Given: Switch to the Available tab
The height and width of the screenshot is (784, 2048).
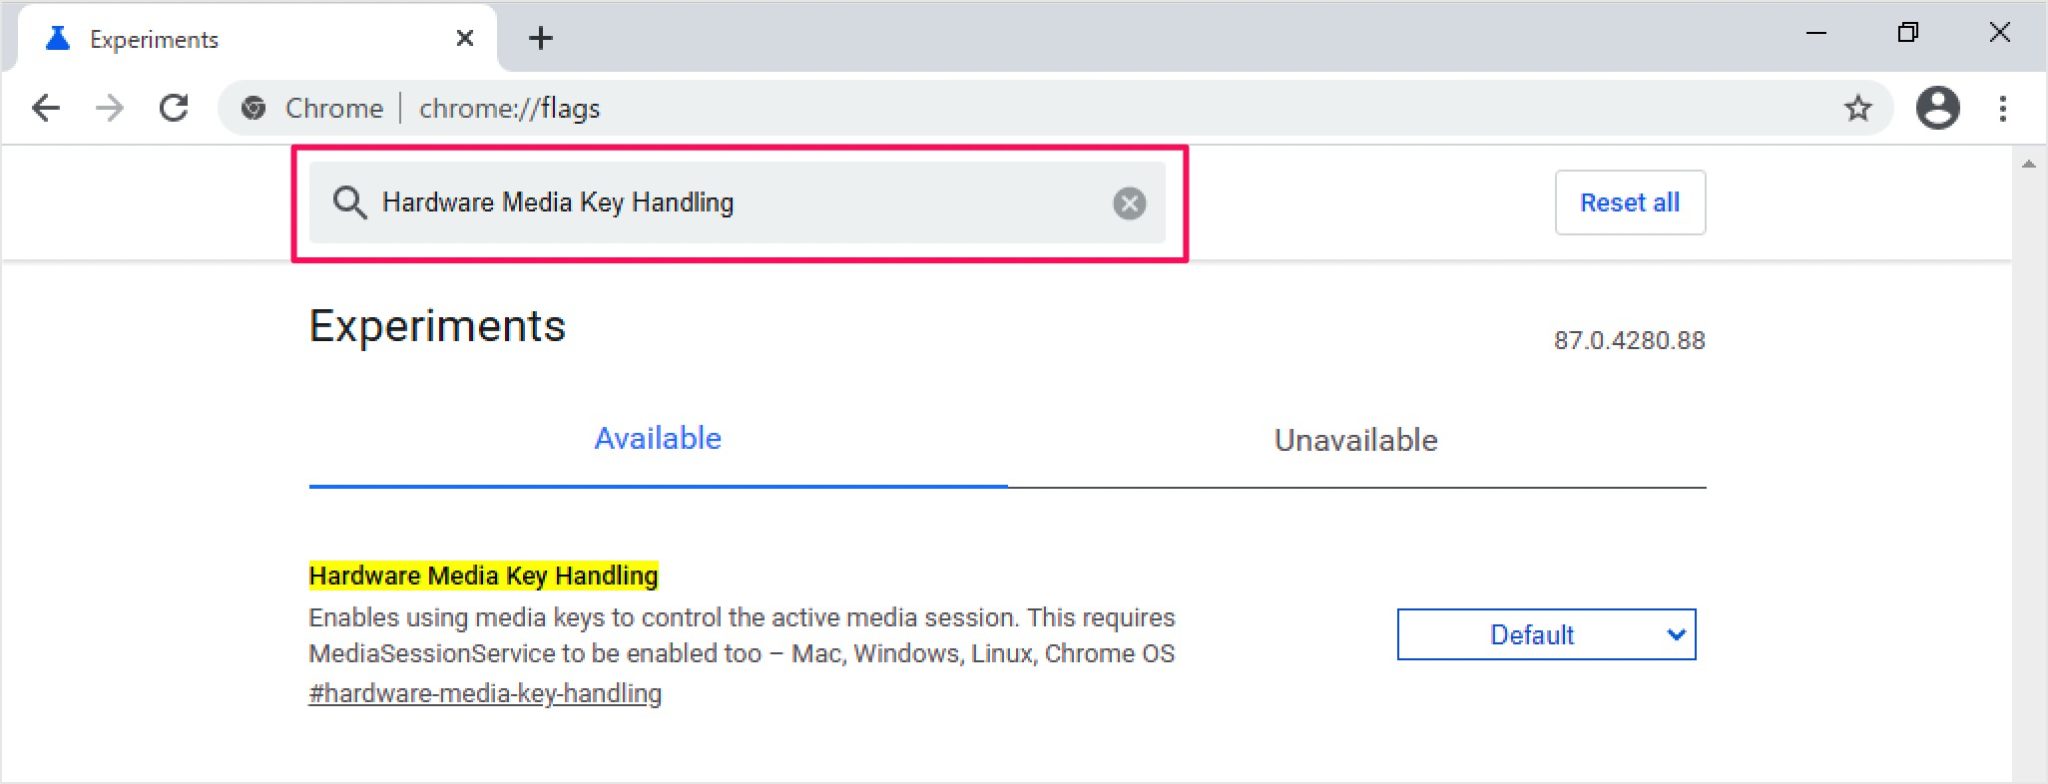Looking at the screenshot, I should click(657, 439).
